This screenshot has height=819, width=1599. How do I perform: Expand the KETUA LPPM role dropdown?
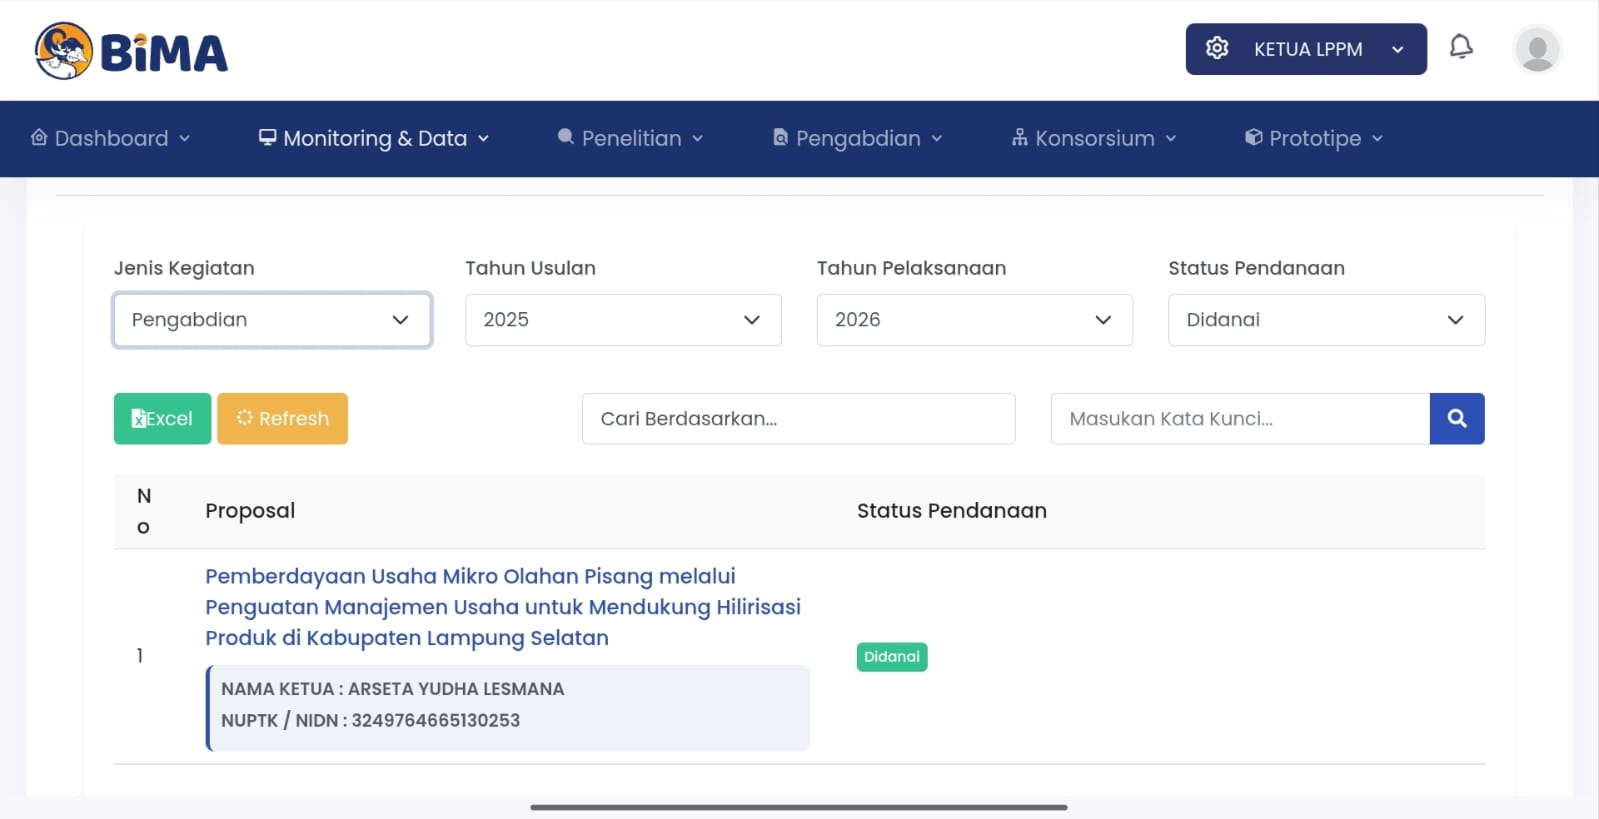1397,50
